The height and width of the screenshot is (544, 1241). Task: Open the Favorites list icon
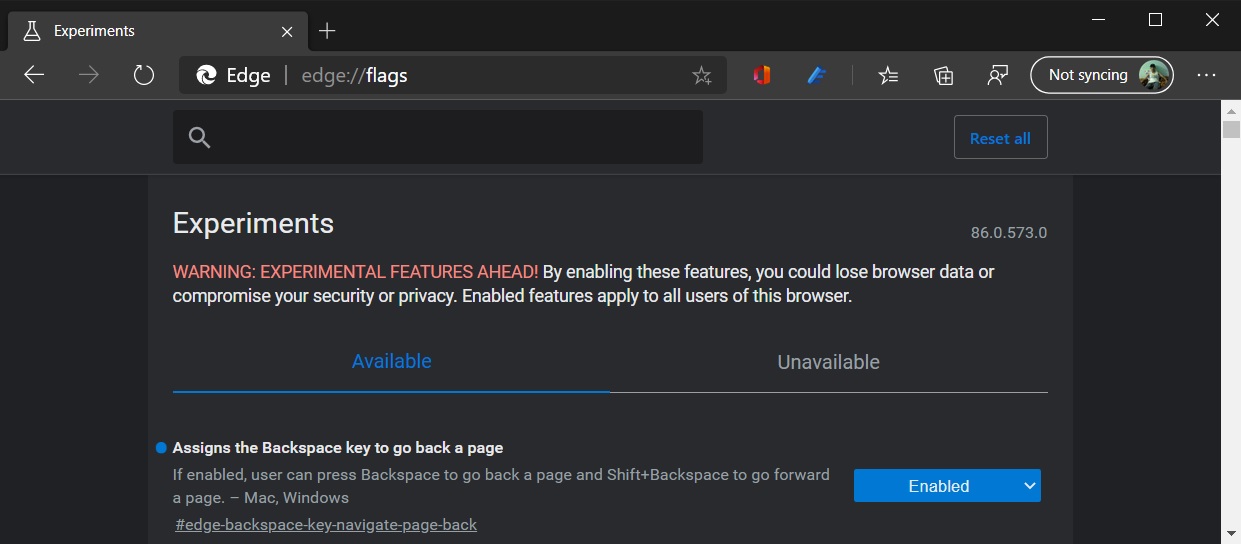tap(888, 75)
